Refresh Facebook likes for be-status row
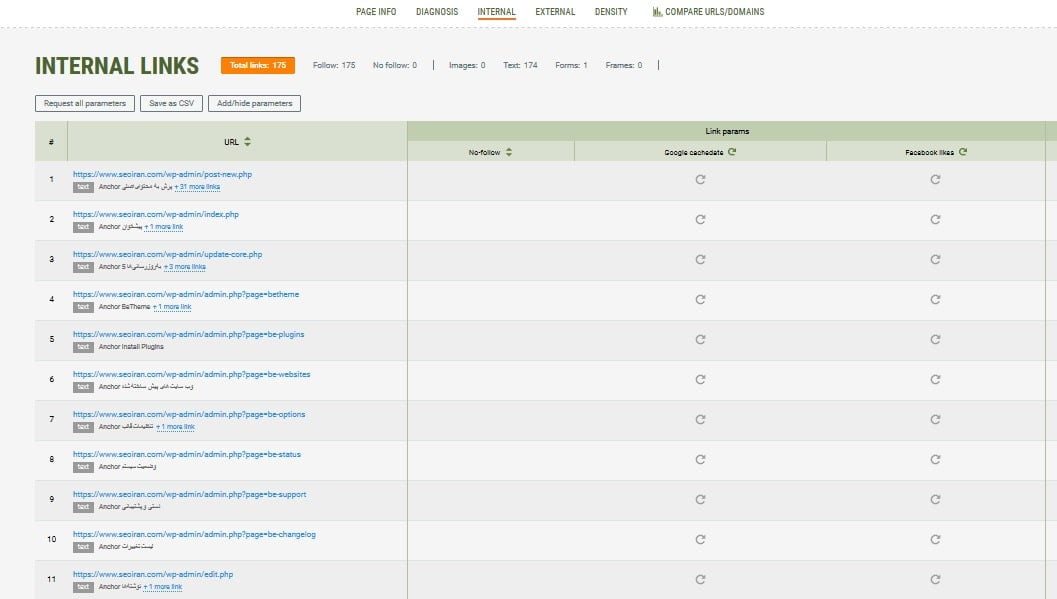 pyautogui.click(x=935, y=459)
